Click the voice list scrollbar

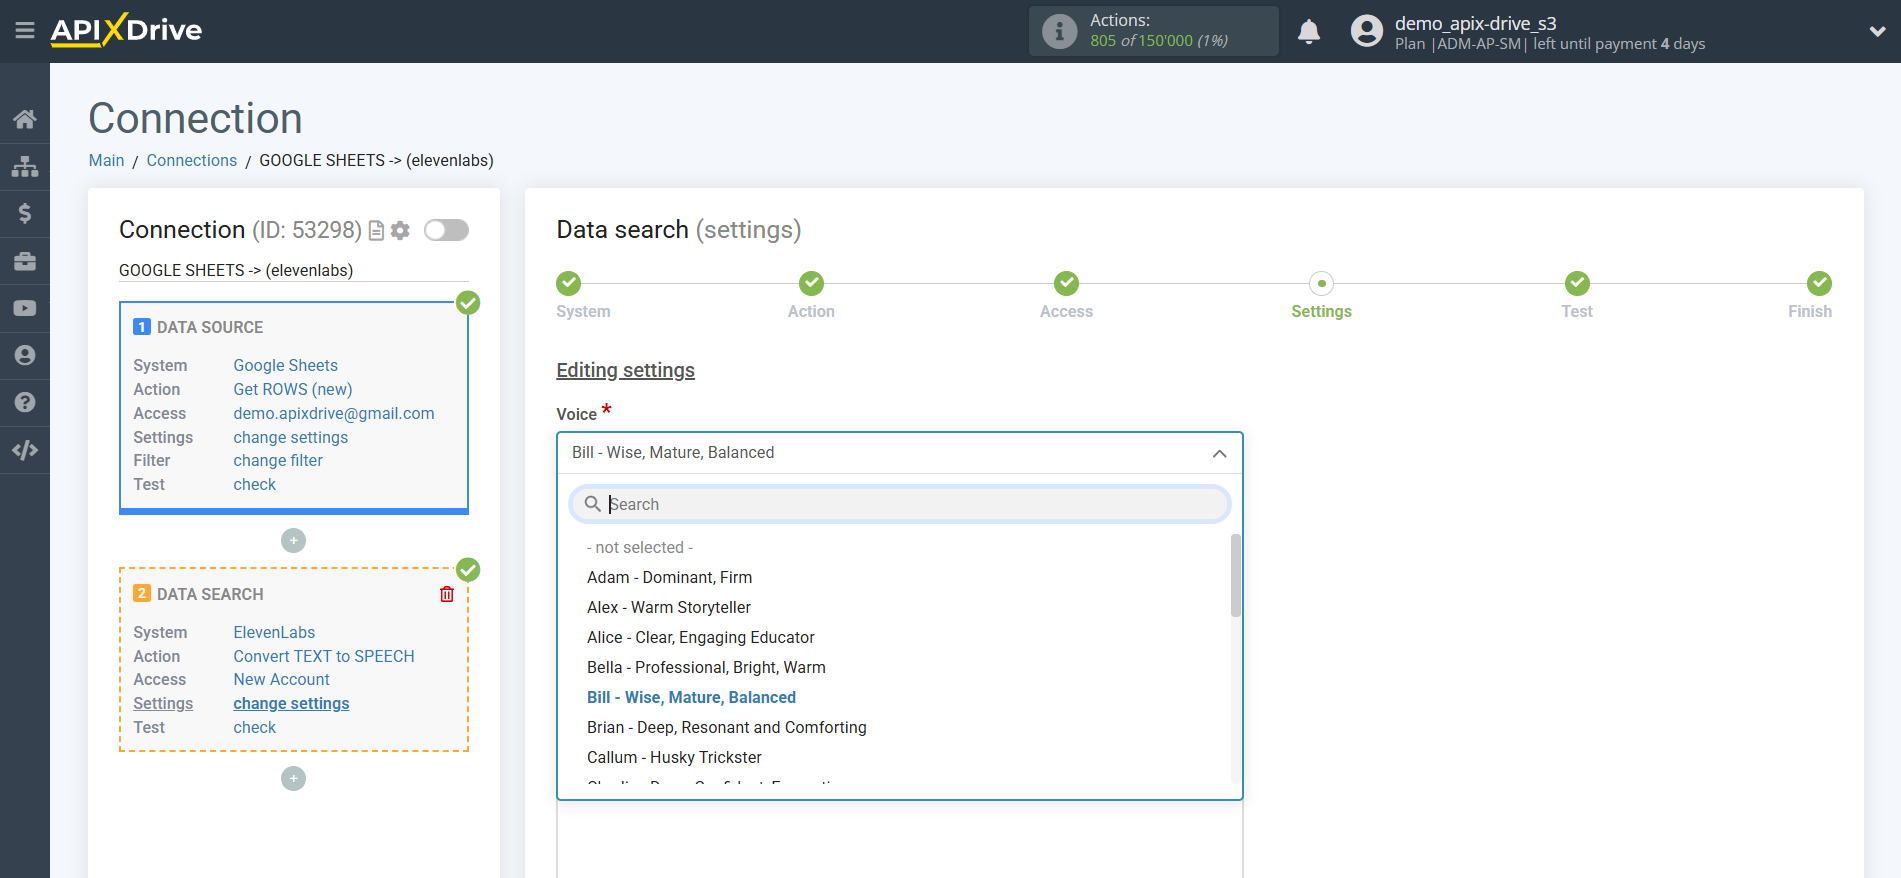pyautogui.click(x=1236, y=575)
